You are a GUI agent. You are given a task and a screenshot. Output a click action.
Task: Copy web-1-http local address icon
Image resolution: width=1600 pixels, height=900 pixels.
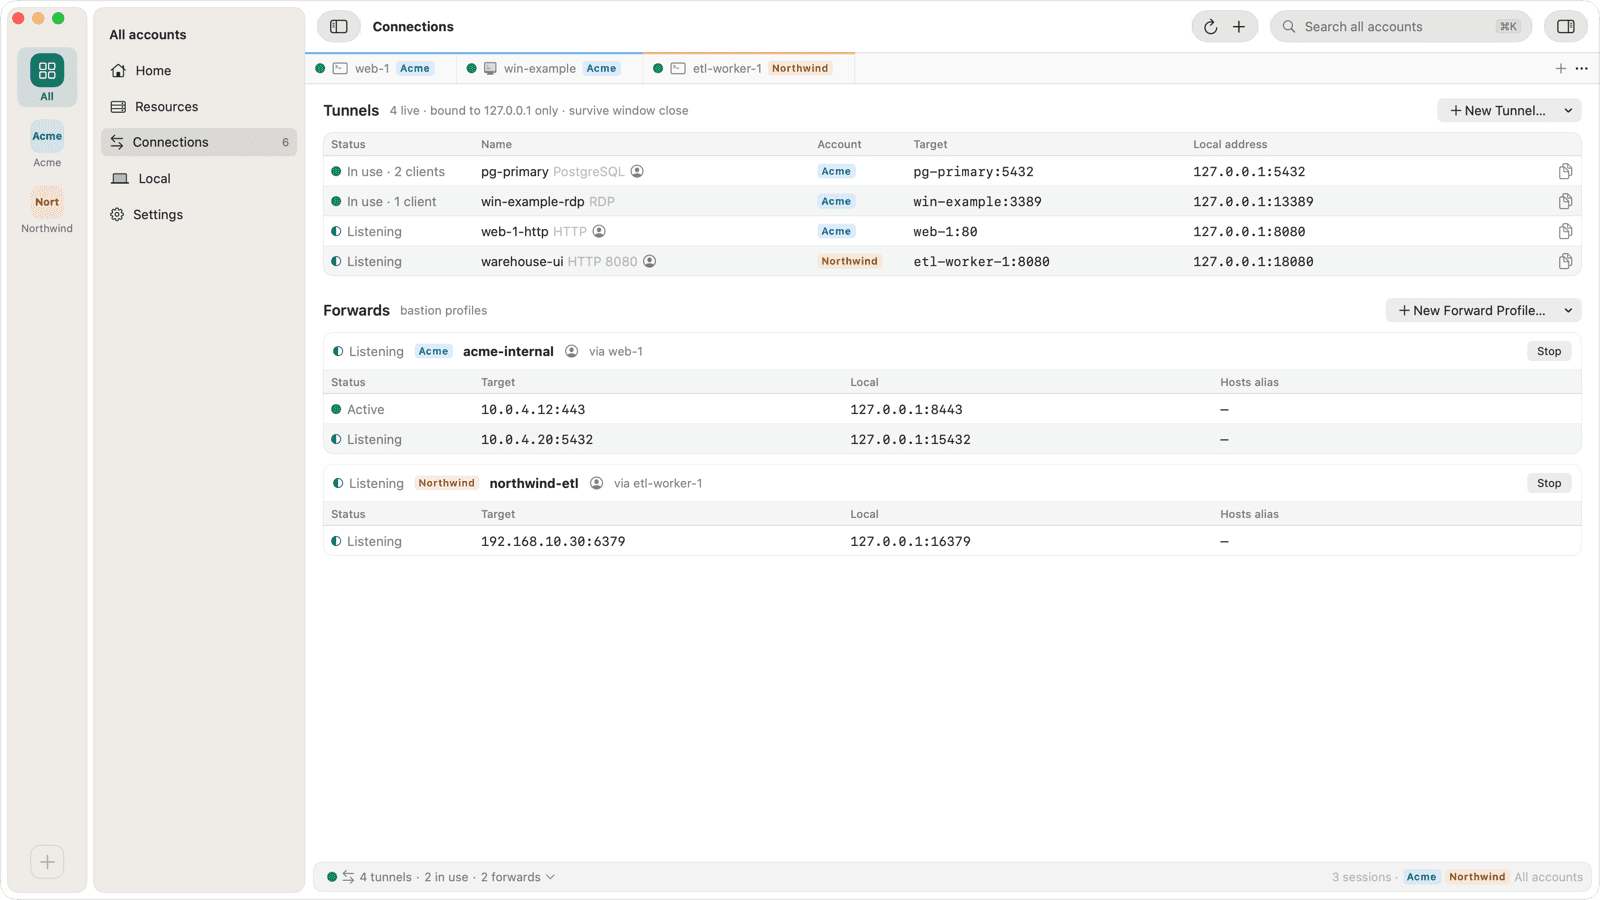coord(1565,232)
